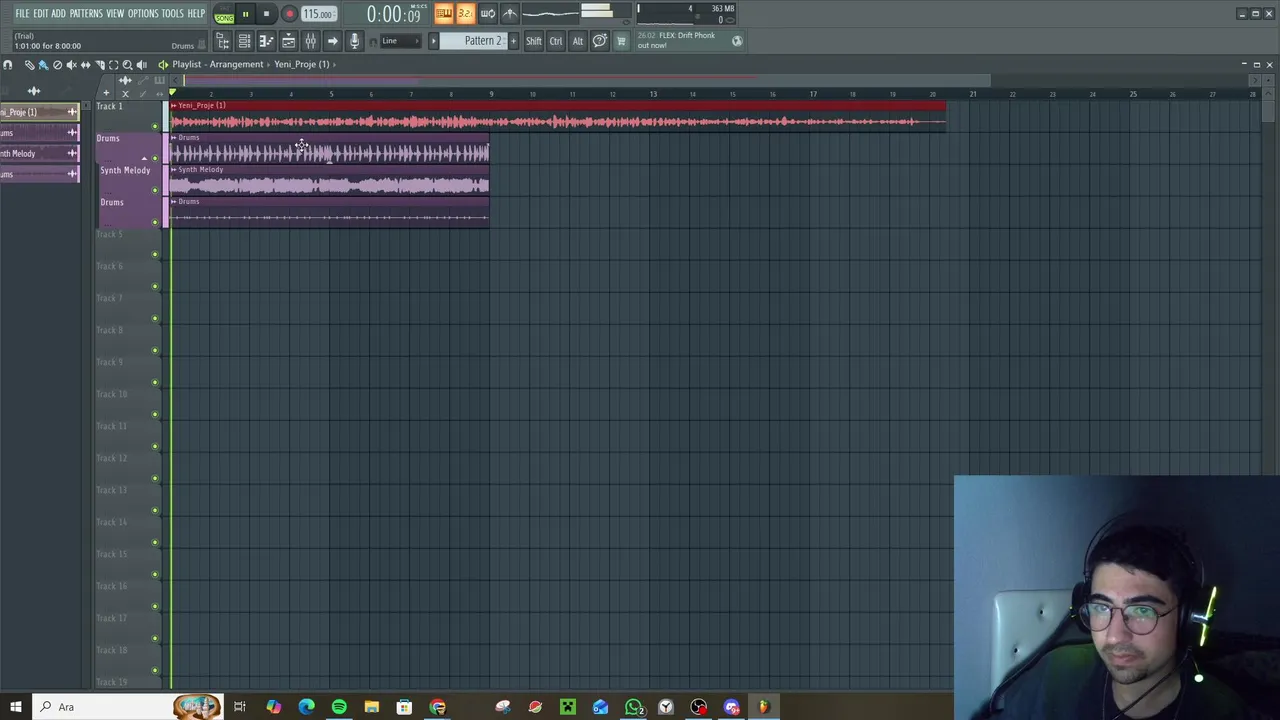Collapse the Drums group track arrow
Image resolution: width=1280 pixels, height=720 pixels.
pos(144,158)
